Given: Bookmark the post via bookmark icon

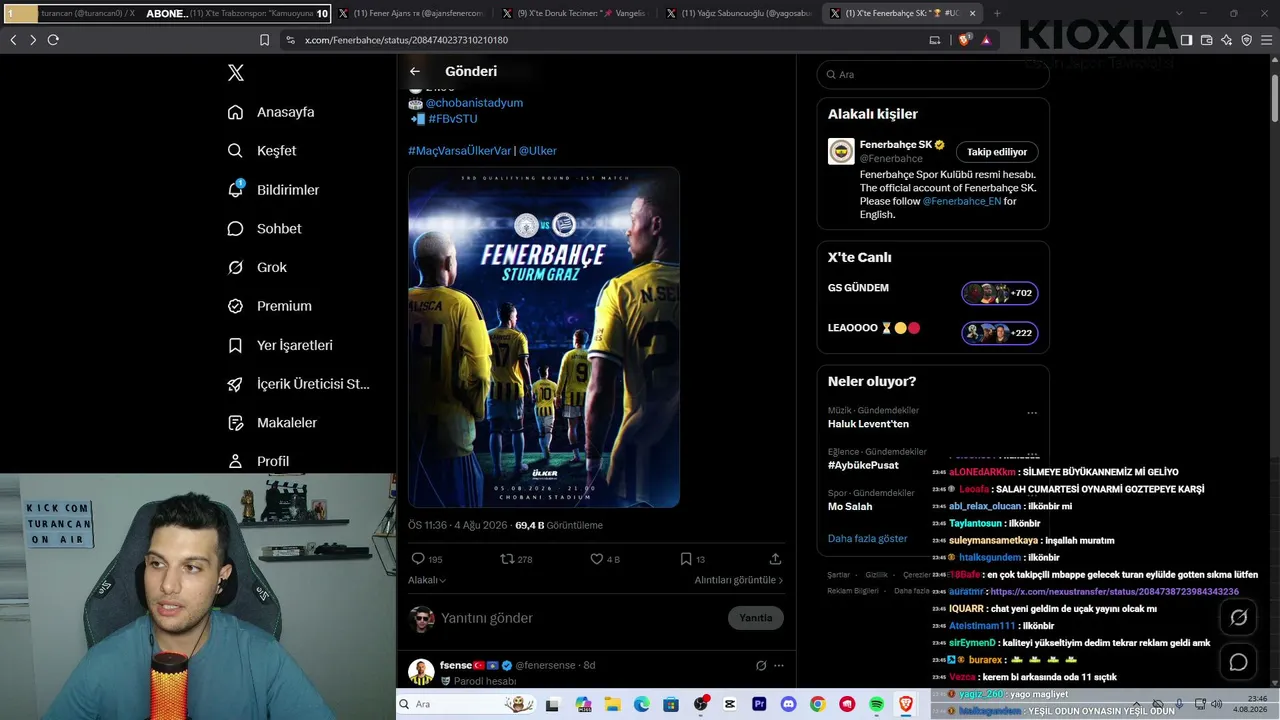Looking at the screenshot, I should click(x=686, y=559).
